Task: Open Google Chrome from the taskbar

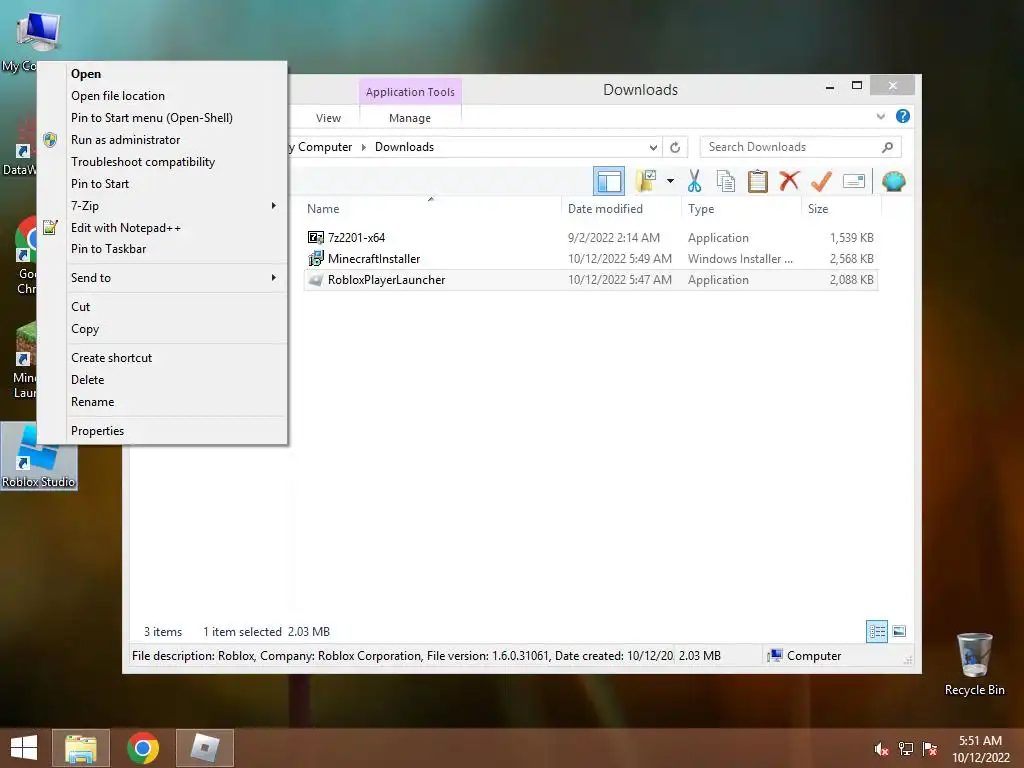Action: 142,748
